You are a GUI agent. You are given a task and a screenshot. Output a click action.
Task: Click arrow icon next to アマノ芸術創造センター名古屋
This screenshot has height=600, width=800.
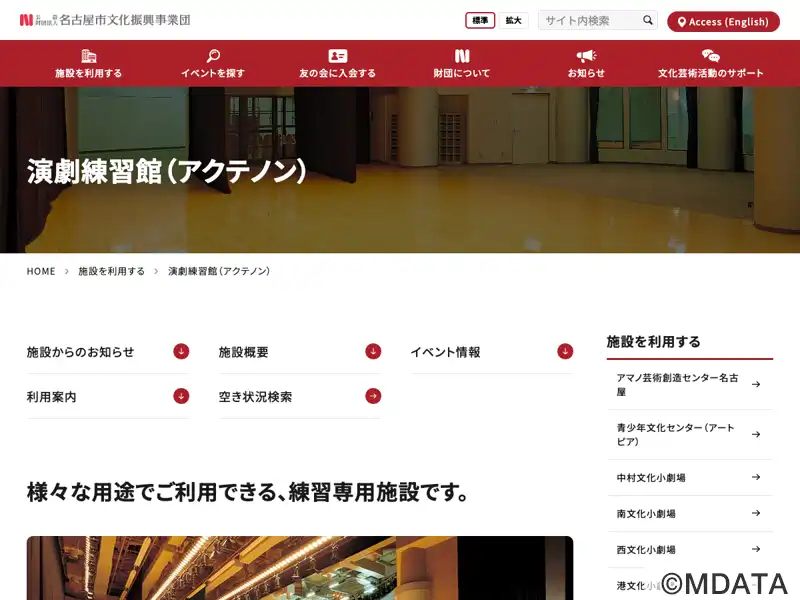pyautogui.click(x=756, y=384)
